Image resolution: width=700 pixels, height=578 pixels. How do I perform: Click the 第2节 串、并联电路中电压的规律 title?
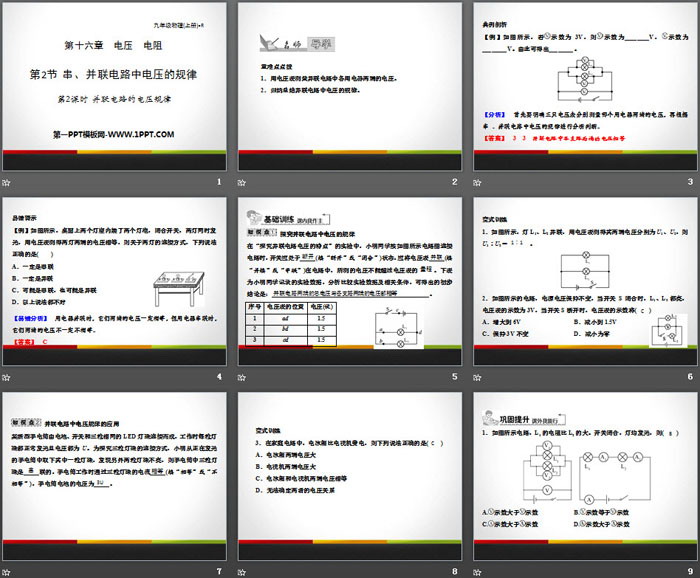click(113, 75)
